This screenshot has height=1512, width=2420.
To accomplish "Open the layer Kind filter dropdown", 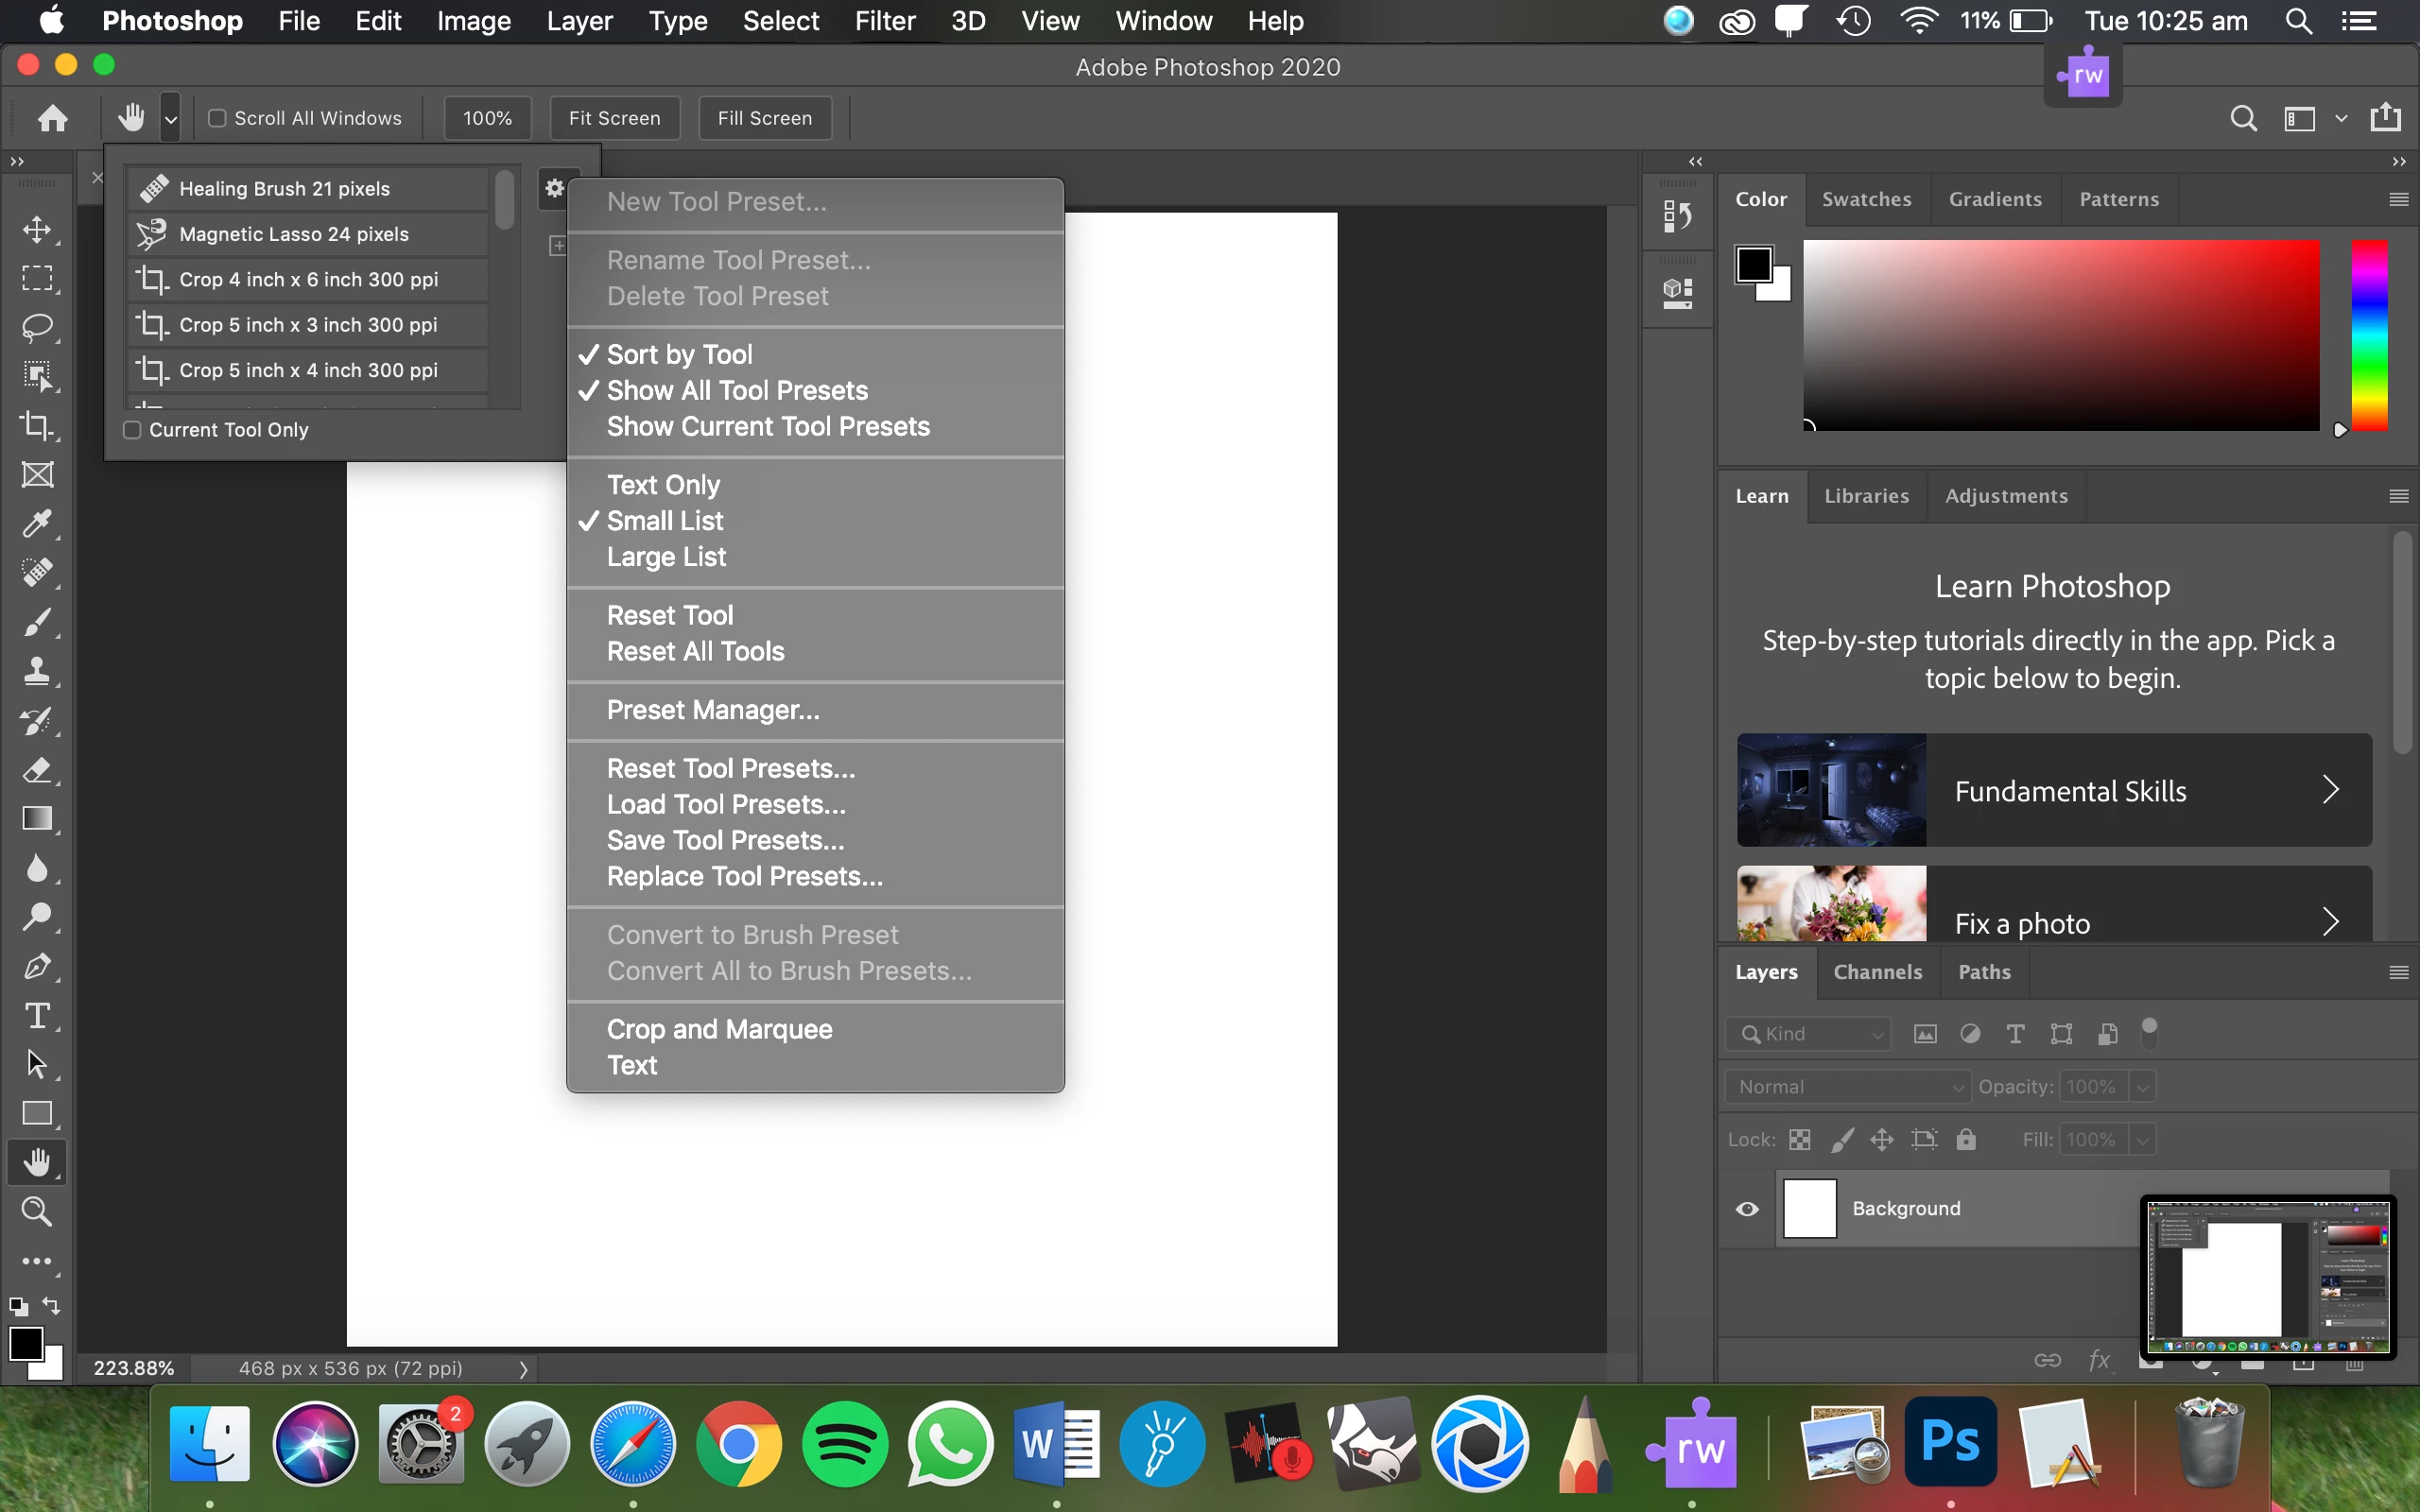I will tap(1808, 1034).
